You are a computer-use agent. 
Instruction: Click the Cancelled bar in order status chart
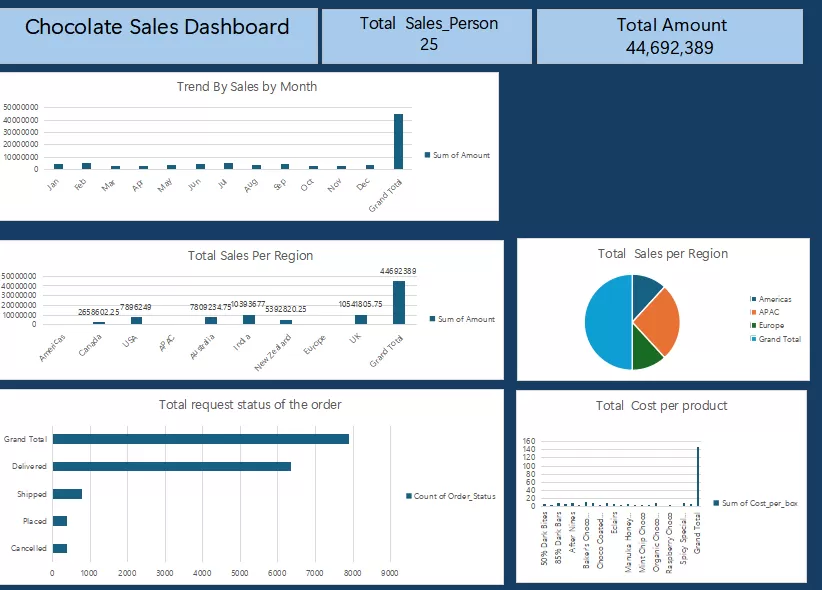pos(60,548)
